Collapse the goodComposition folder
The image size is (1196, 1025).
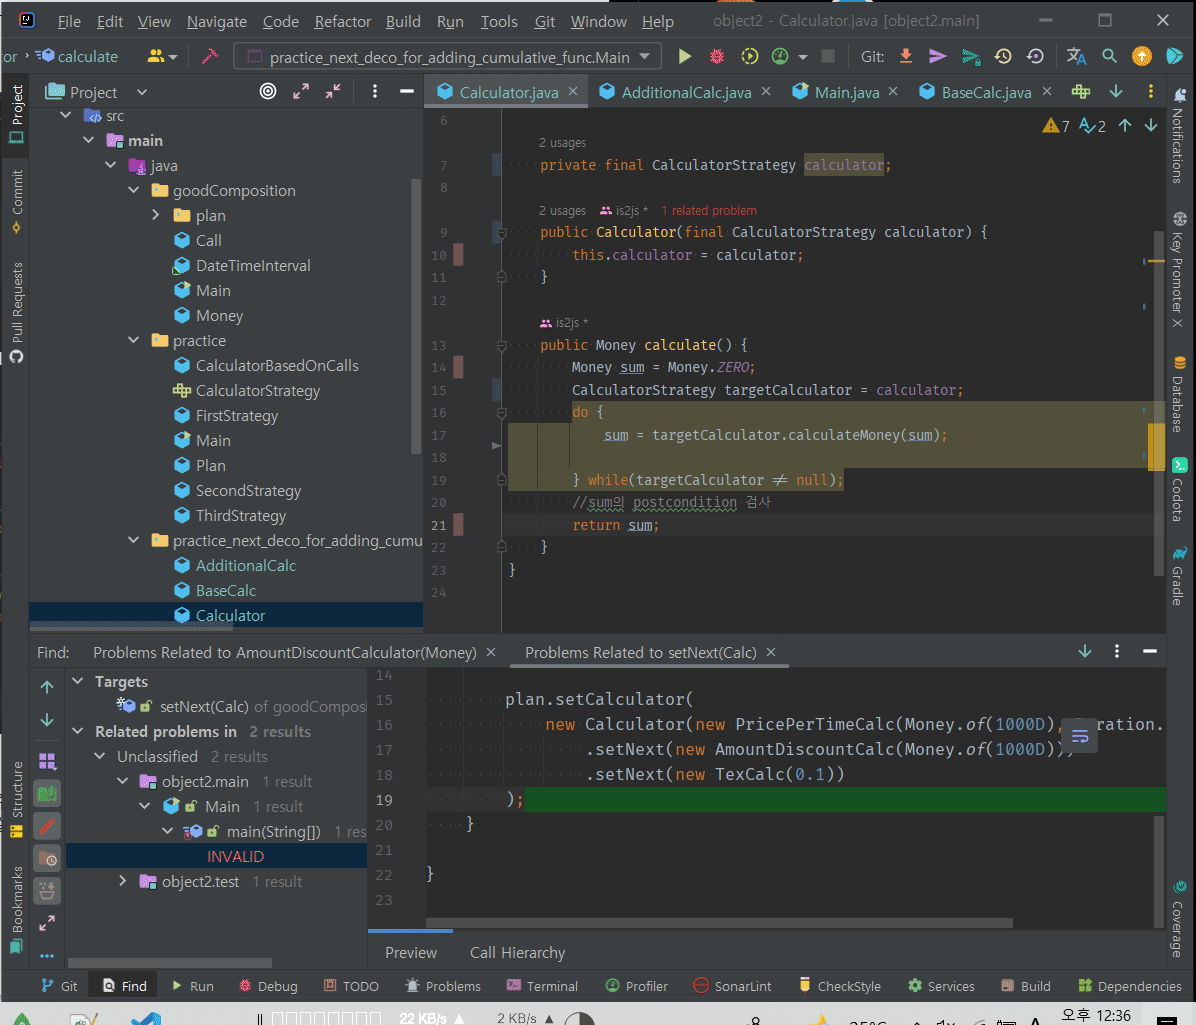(134, 190)
